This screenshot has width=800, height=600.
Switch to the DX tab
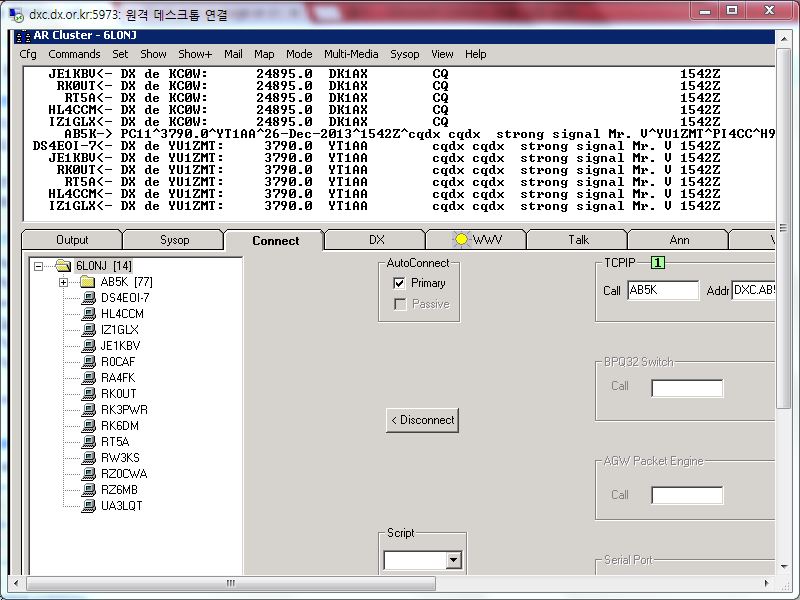[376, 240]
